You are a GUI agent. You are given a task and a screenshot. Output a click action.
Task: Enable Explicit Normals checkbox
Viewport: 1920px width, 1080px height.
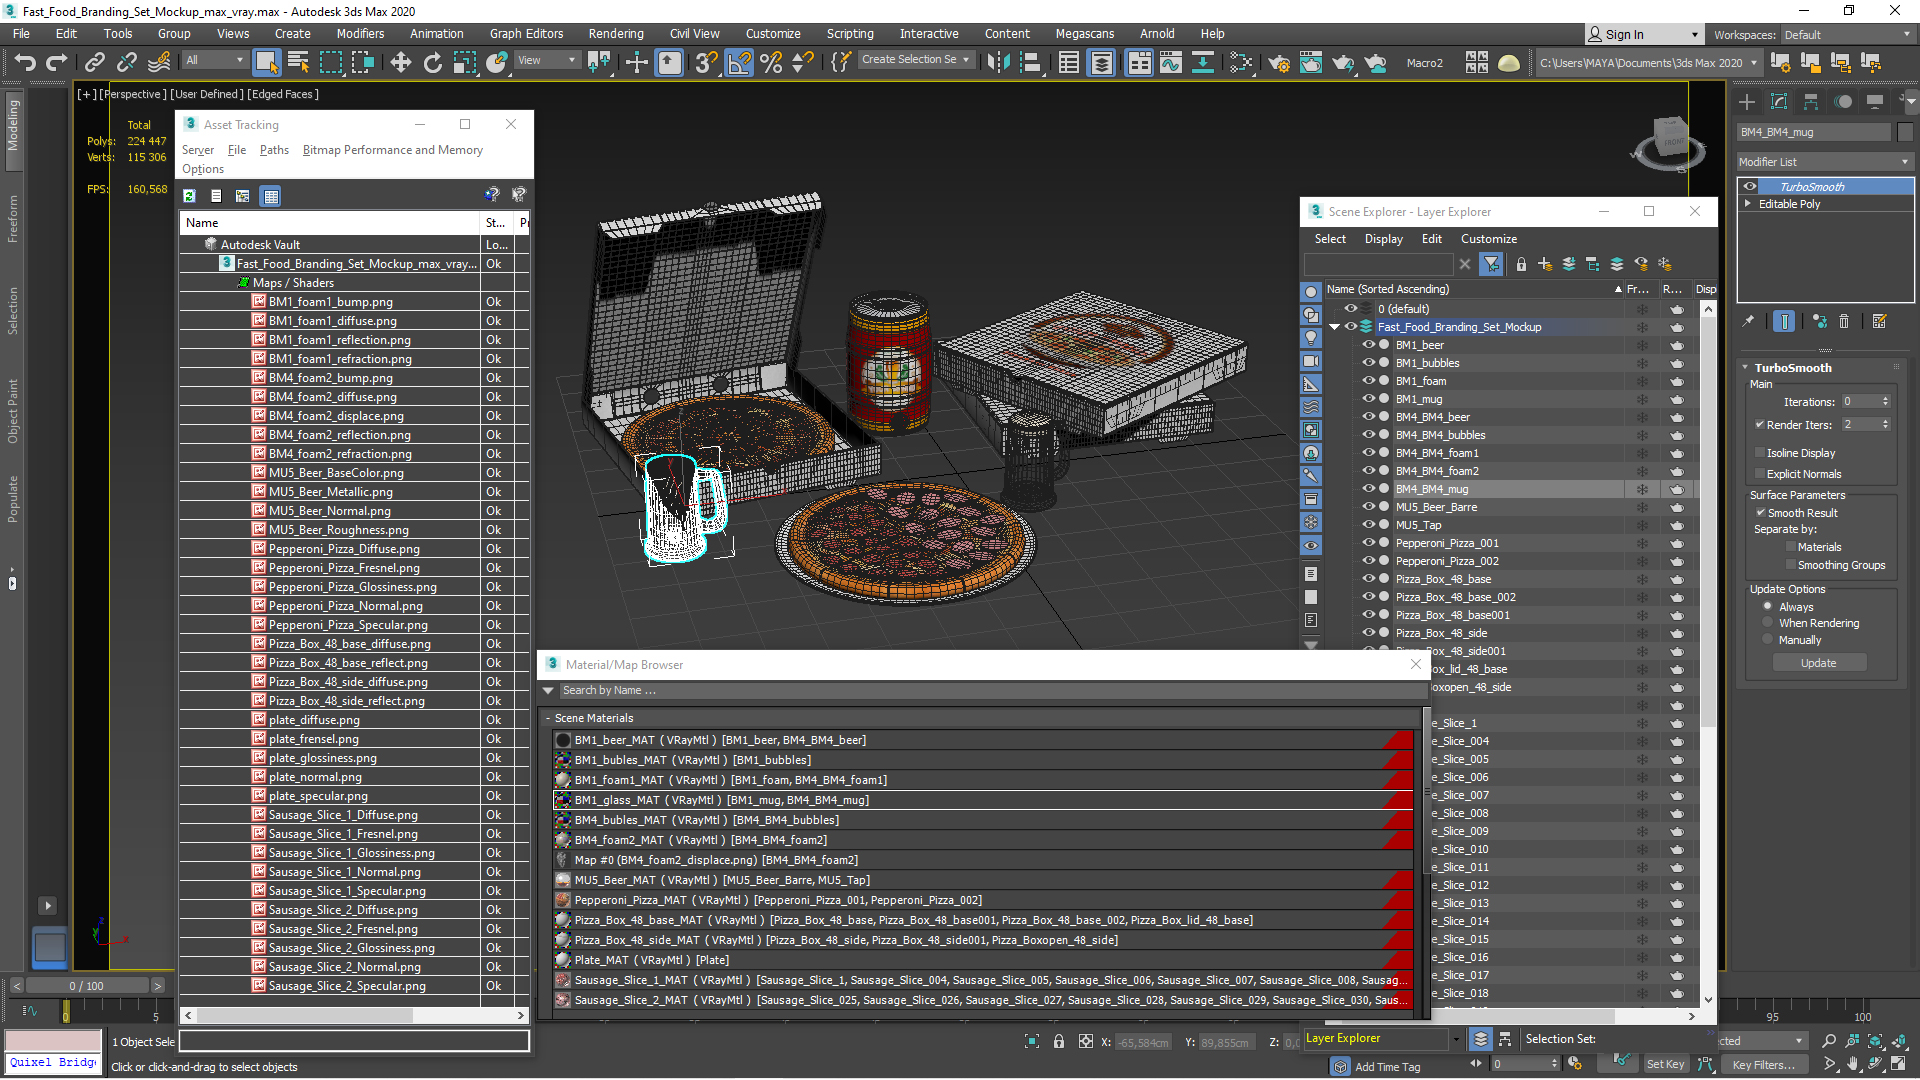pos(1759,473)
